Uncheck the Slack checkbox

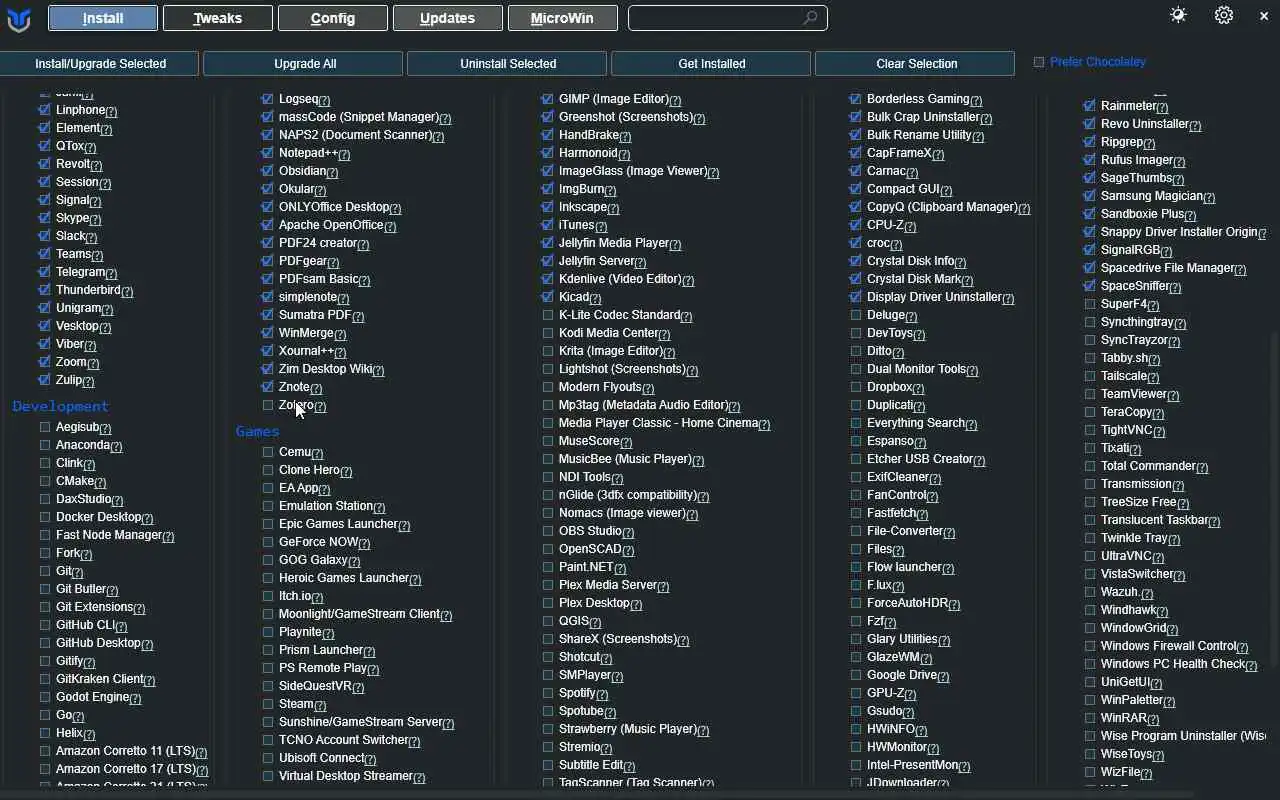[45, 236]
